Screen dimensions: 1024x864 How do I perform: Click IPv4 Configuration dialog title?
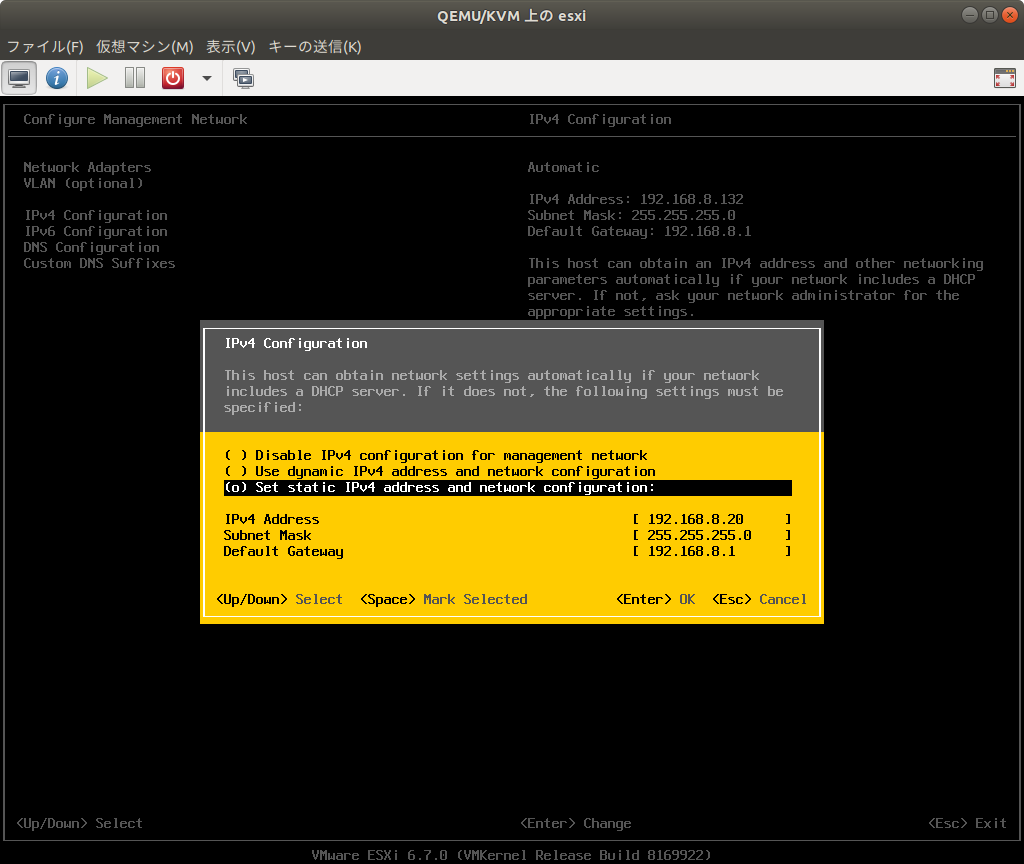coord(296,344)
